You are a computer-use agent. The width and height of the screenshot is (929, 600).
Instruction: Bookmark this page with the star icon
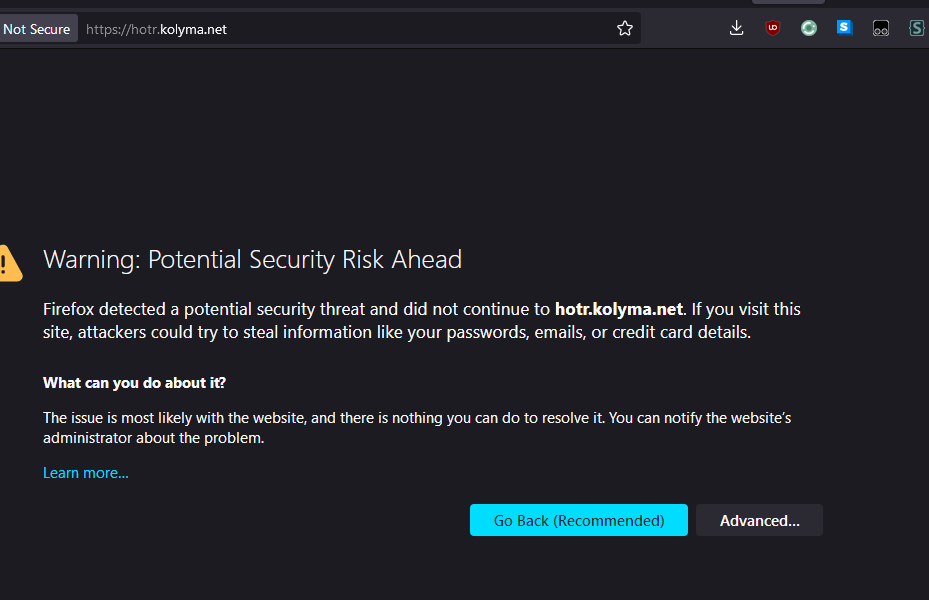pos(625,29)
